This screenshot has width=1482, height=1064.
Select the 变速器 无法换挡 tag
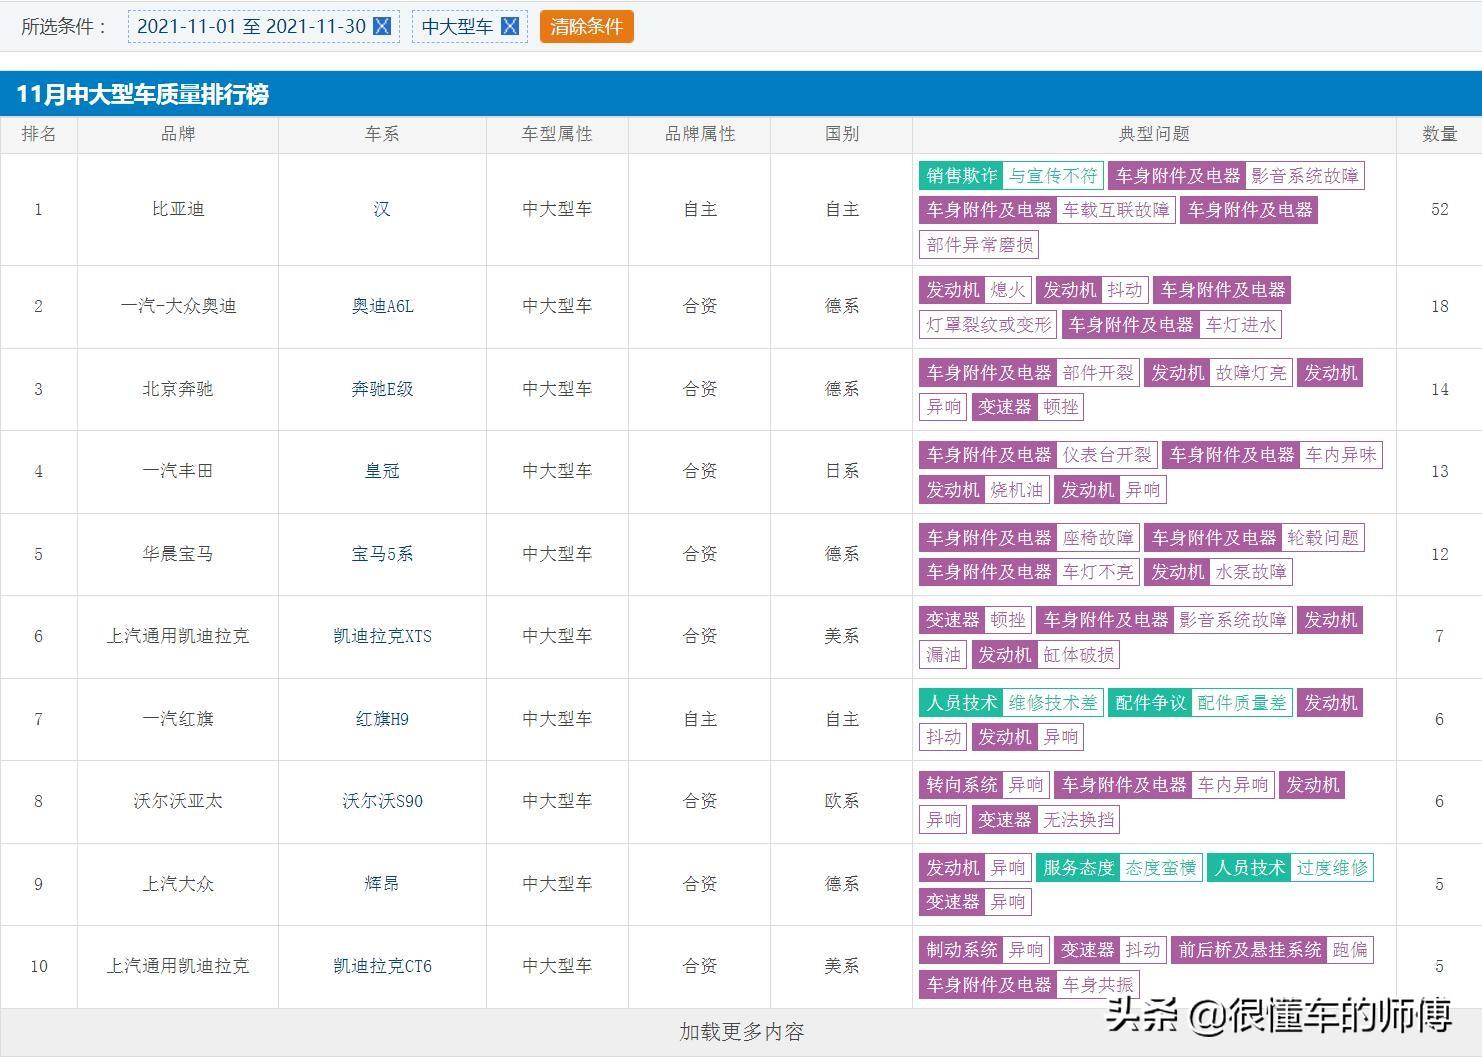pos(1045,820)
